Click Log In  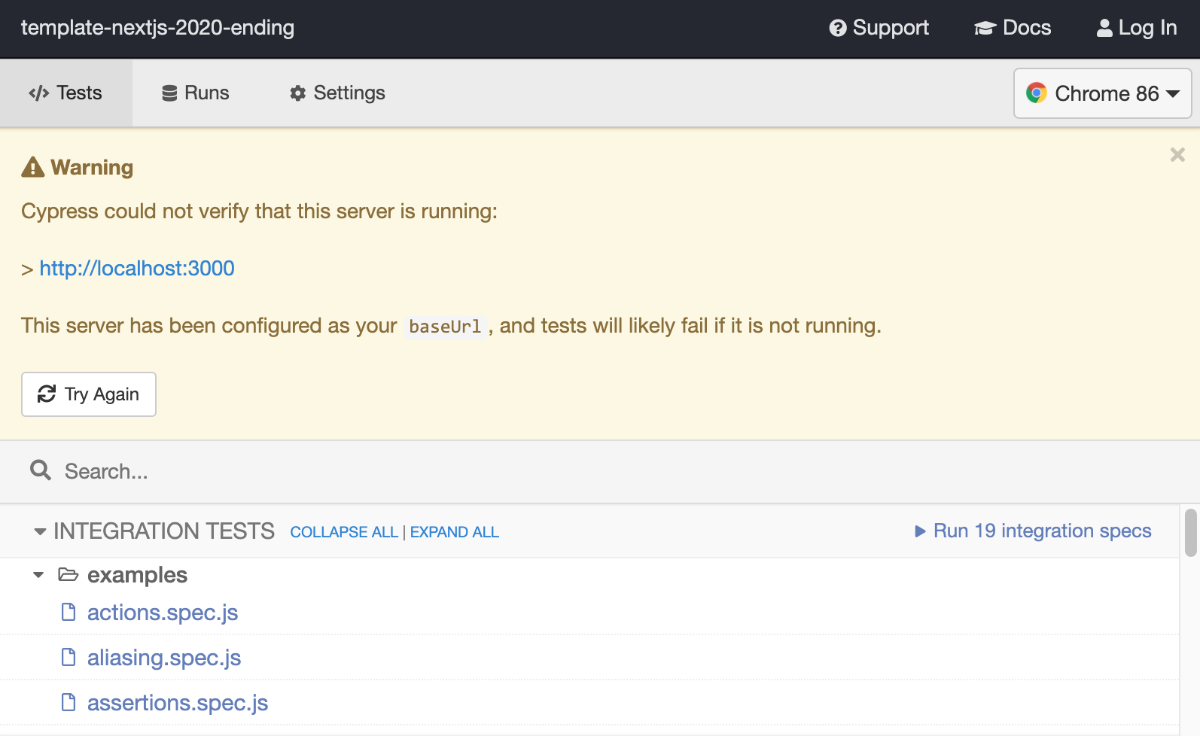click(1137, 28)
